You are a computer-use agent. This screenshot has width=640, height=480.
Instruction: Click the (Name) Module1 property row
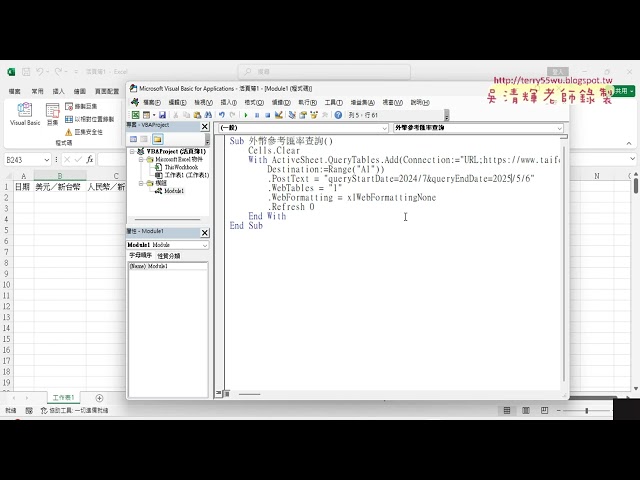168,266
